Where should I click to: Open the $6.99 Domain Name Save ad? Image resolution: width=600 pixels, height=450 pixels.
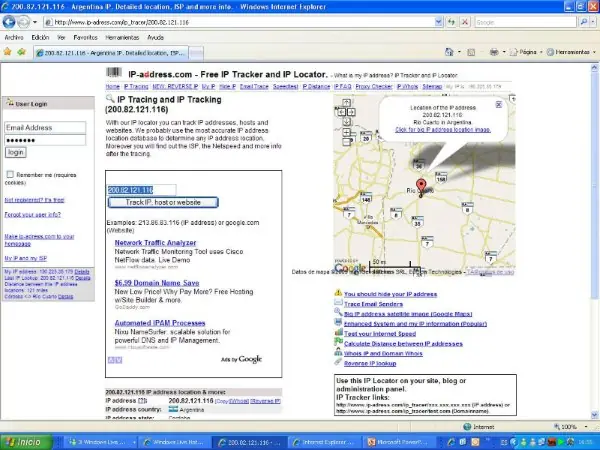[x=157, y=283]
